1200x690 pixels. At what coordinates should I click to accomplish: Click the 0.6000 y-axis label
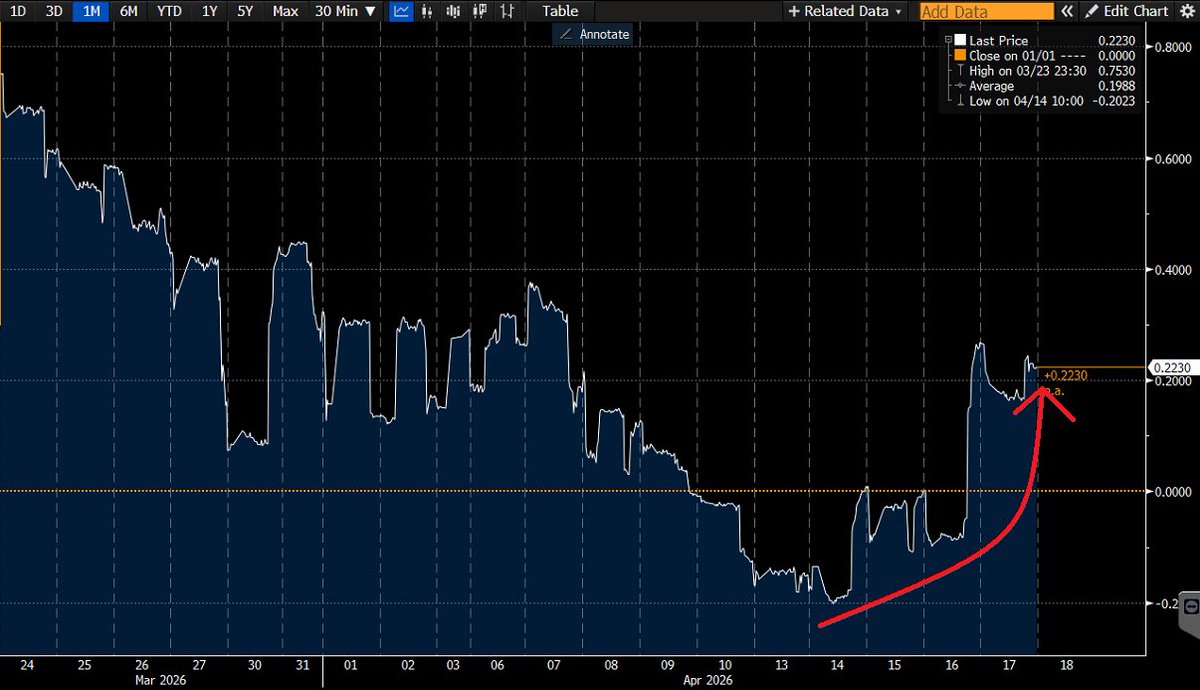point(1171,159)
